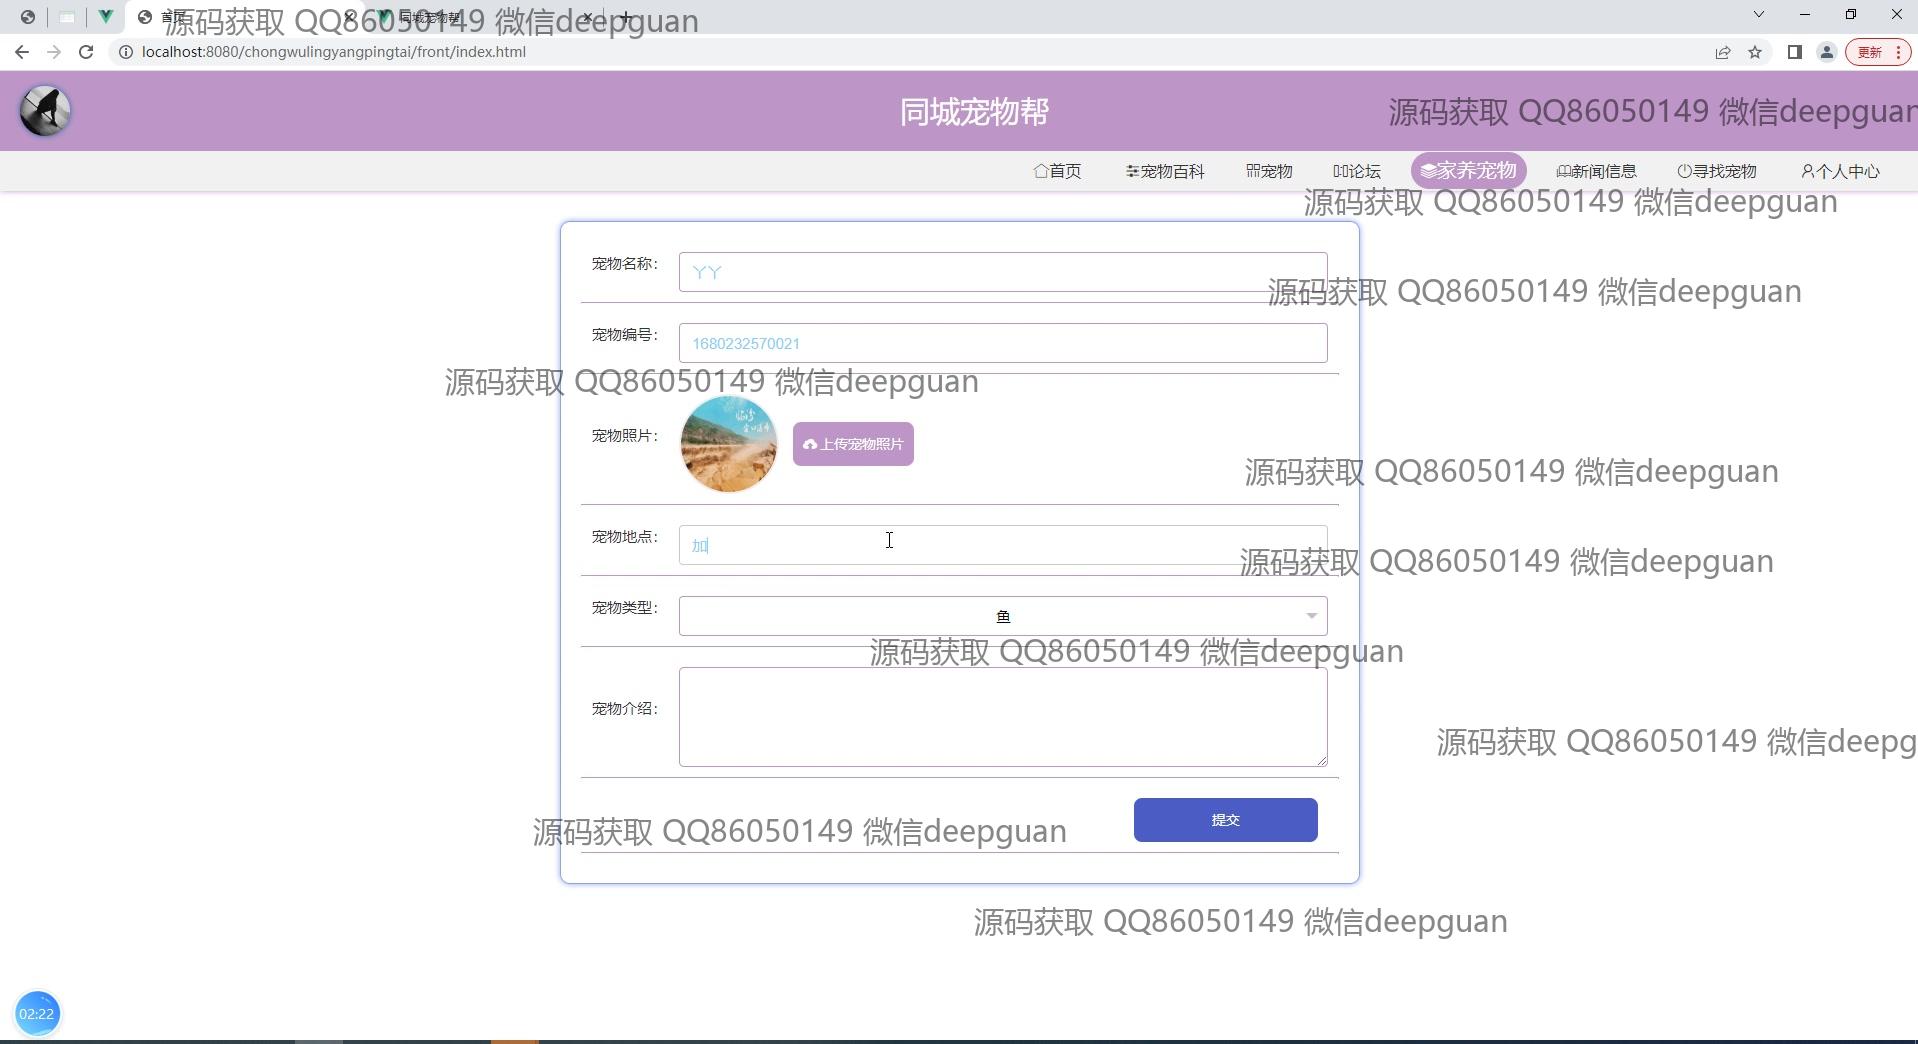This screenshot has height=1044, width=1918.
Task: Open the tab search chevron in title bar
Action: [1759, 14]
